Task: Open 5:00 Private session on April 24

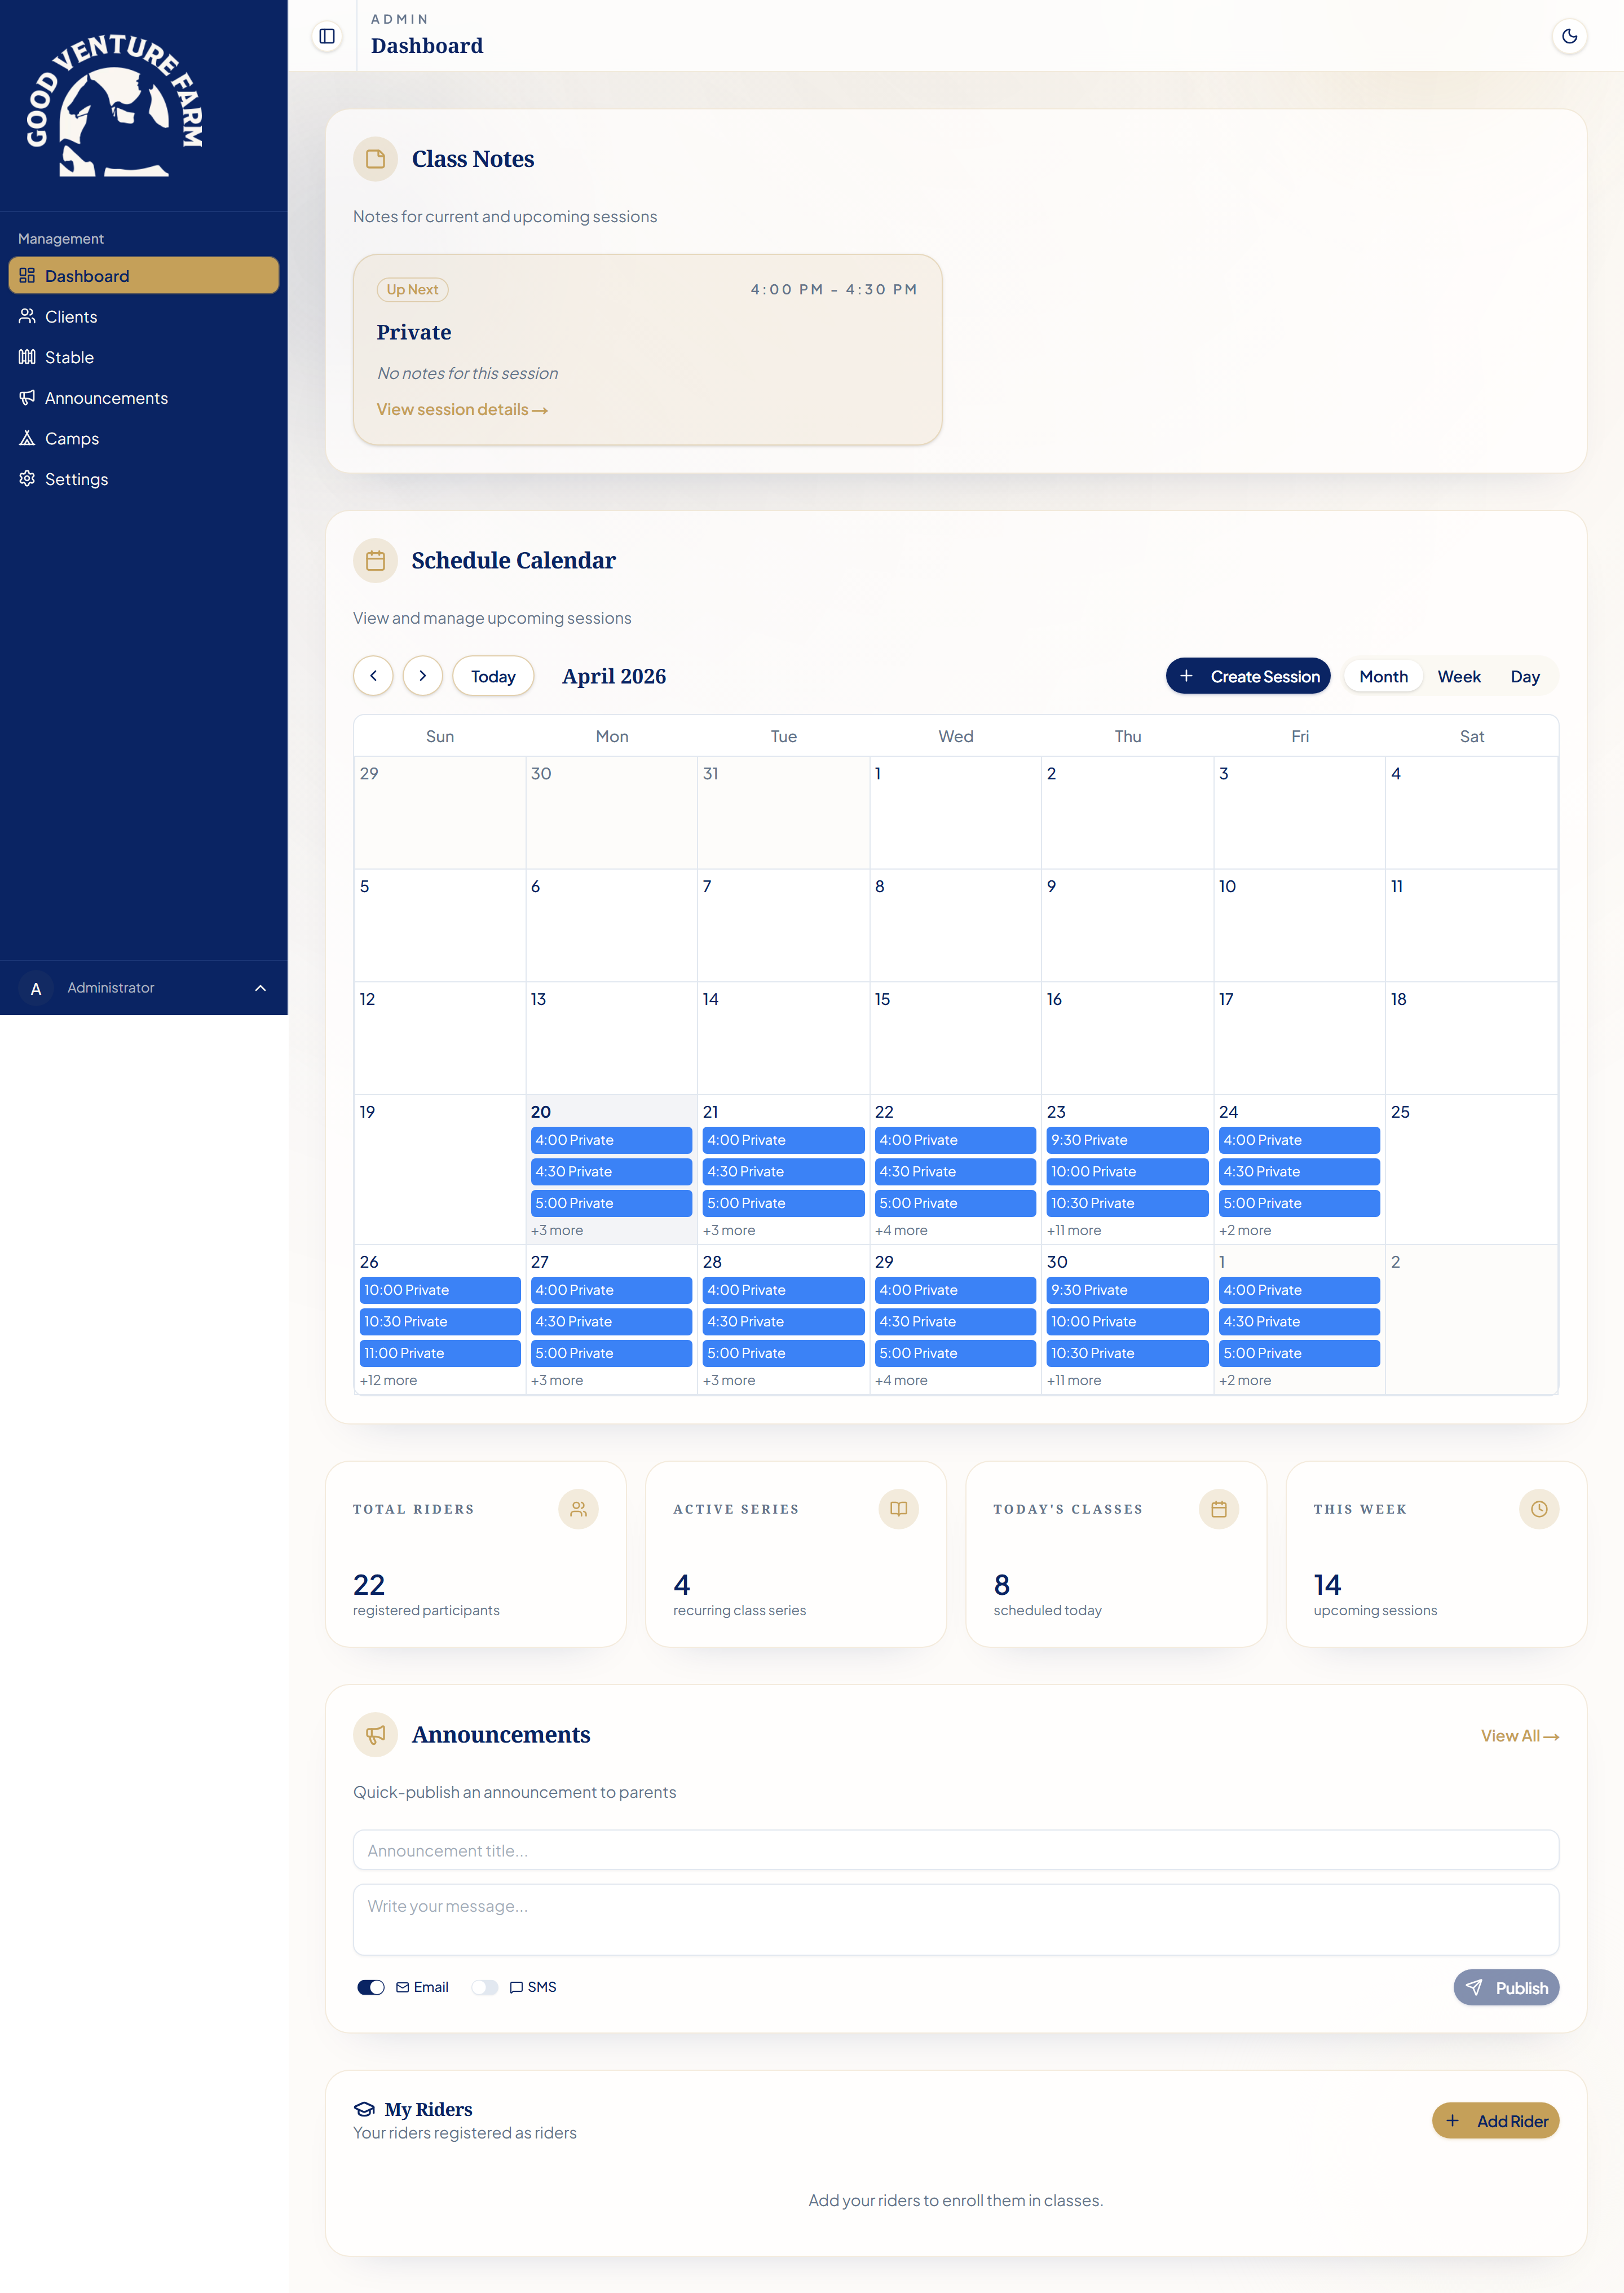Action: tap(1299, 1203)
